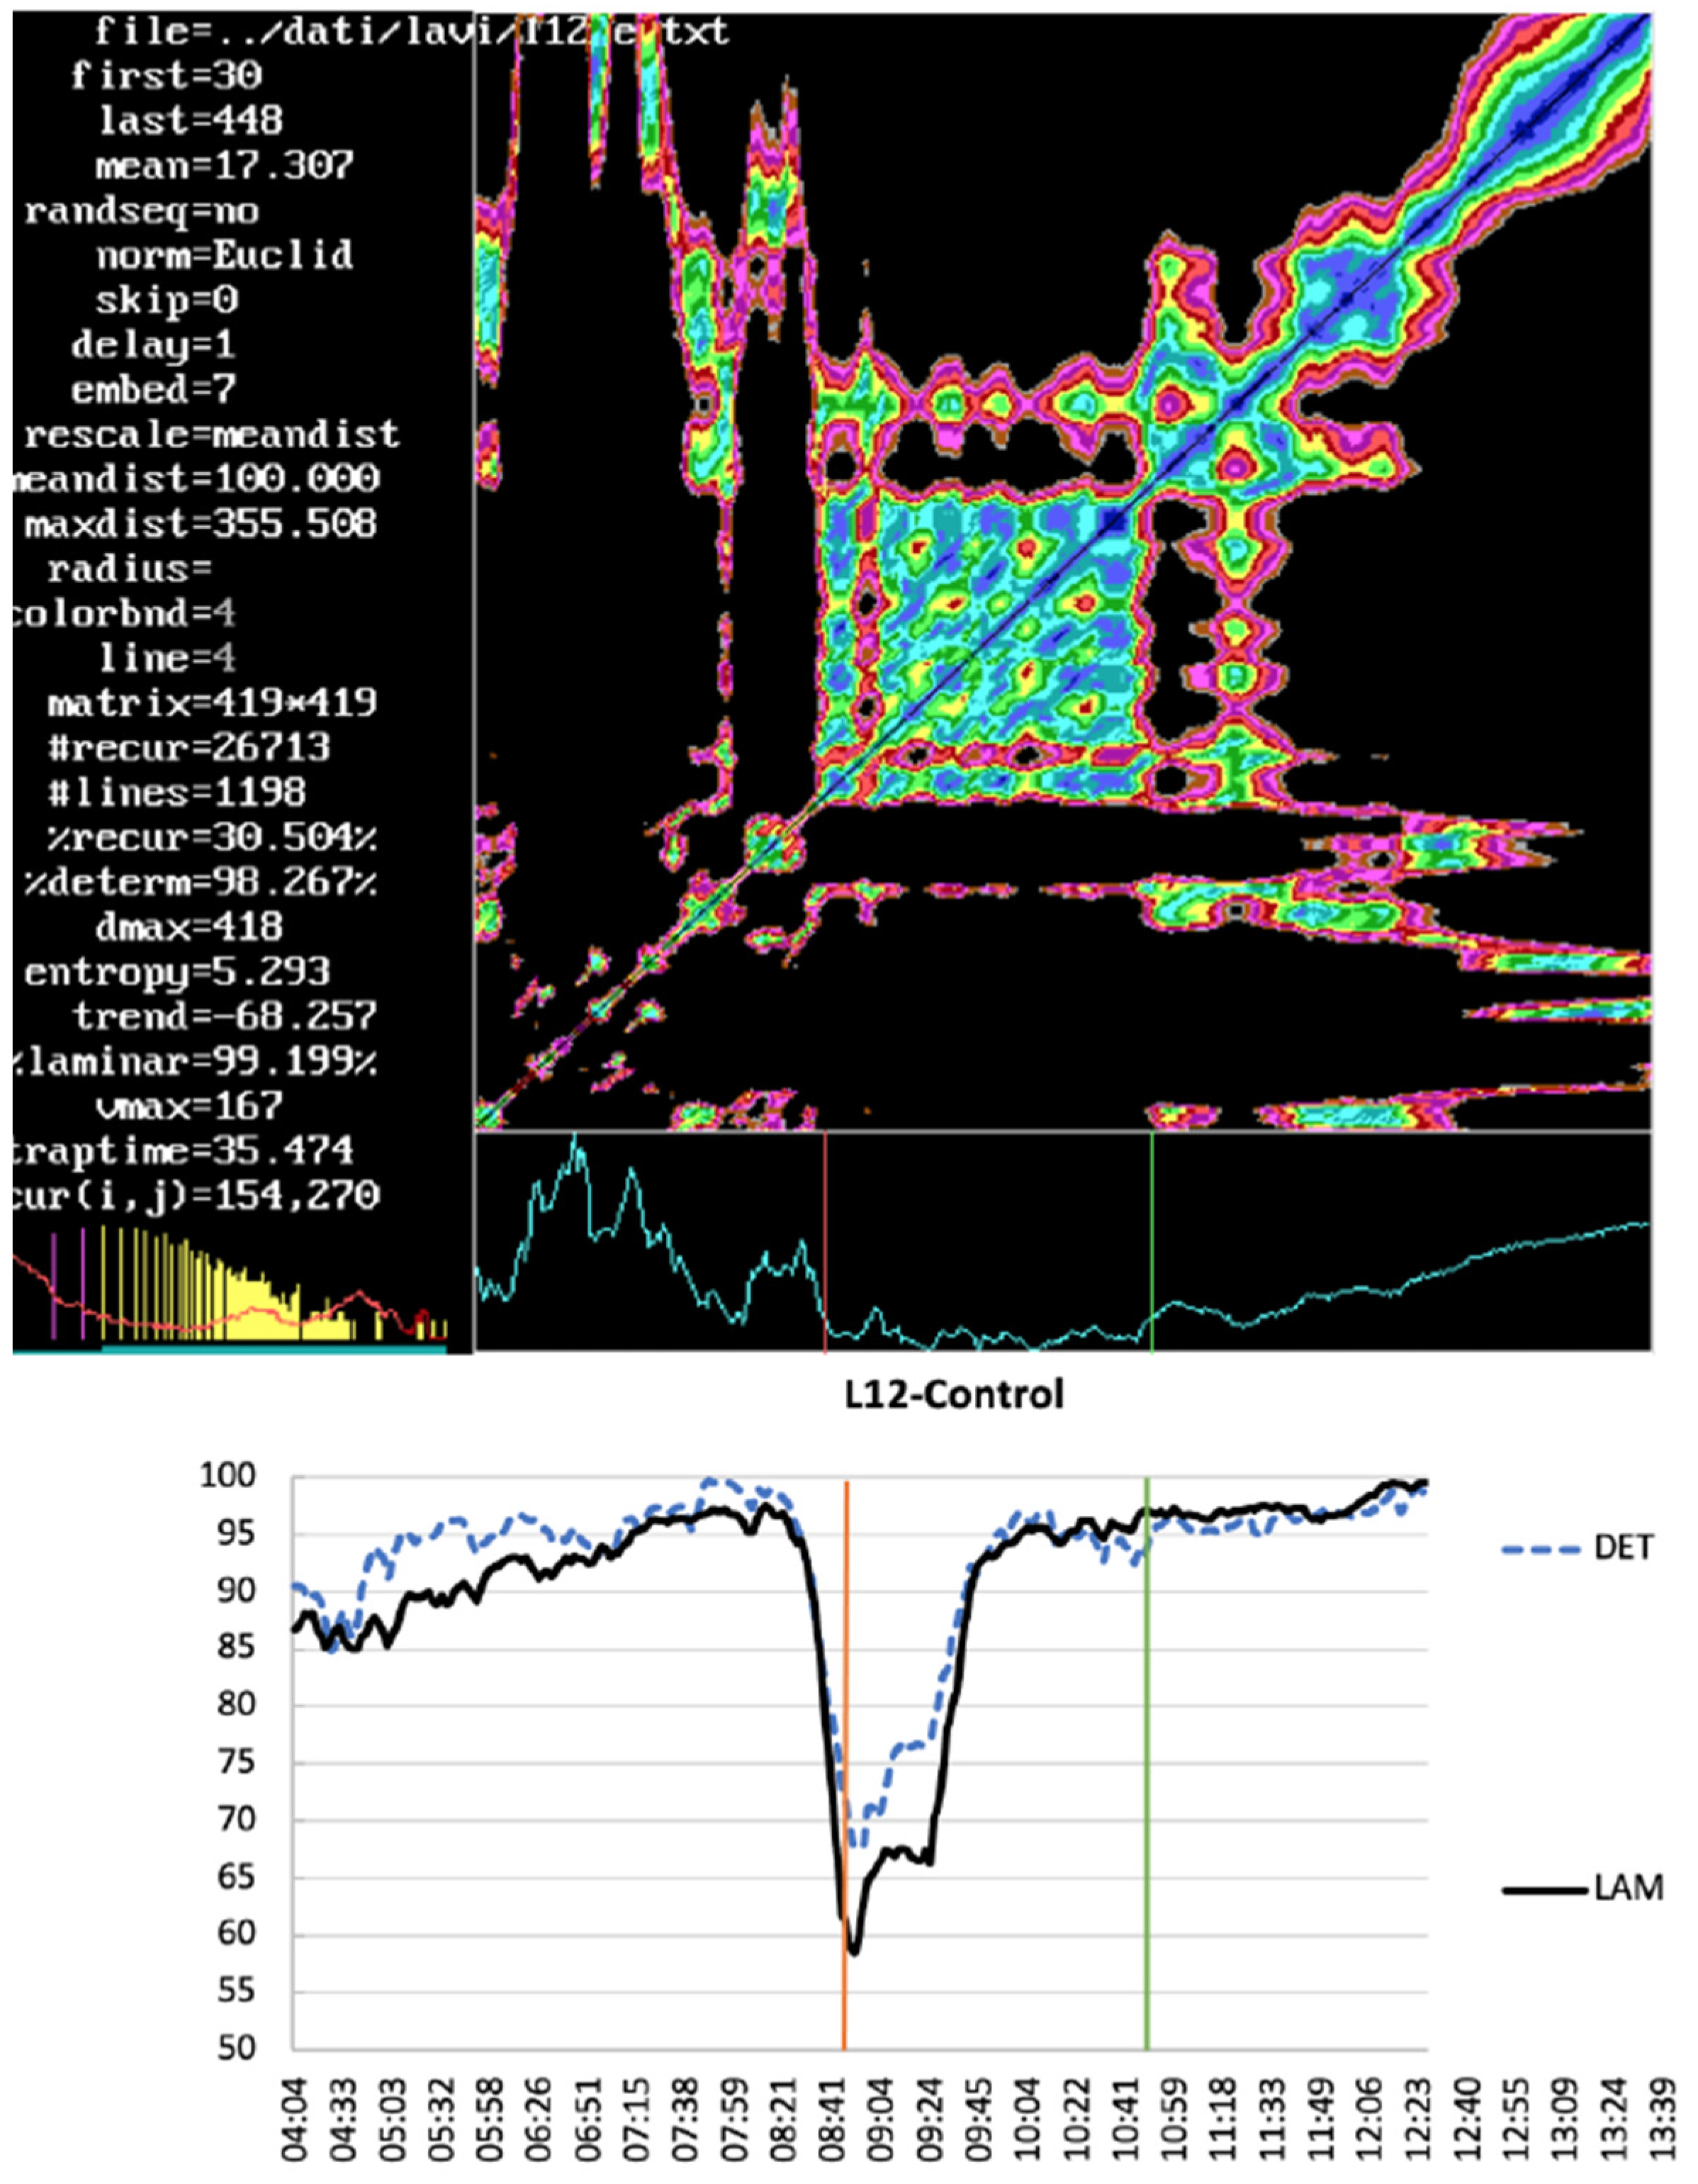
Task: Click the rescale=meandist setting
Action: pos(211,434)
